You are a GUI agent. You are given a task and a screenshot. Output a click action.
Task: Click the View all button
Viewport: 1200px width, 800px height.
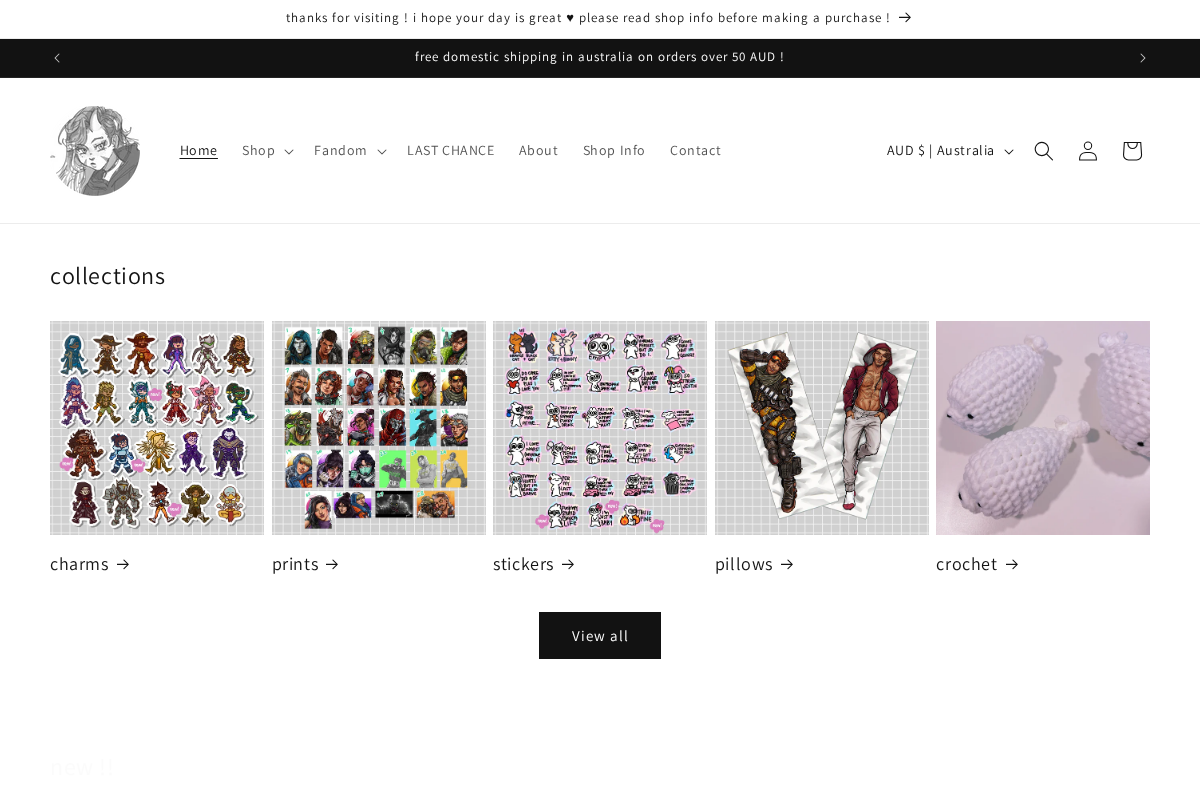pos(599,635)
